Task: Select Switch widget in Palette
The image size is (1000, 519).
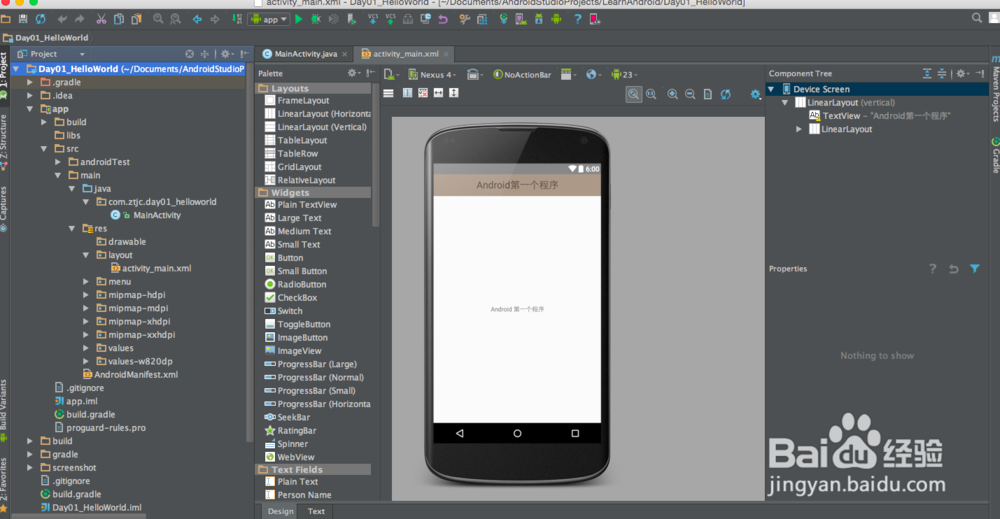Action: click(290, 311)
